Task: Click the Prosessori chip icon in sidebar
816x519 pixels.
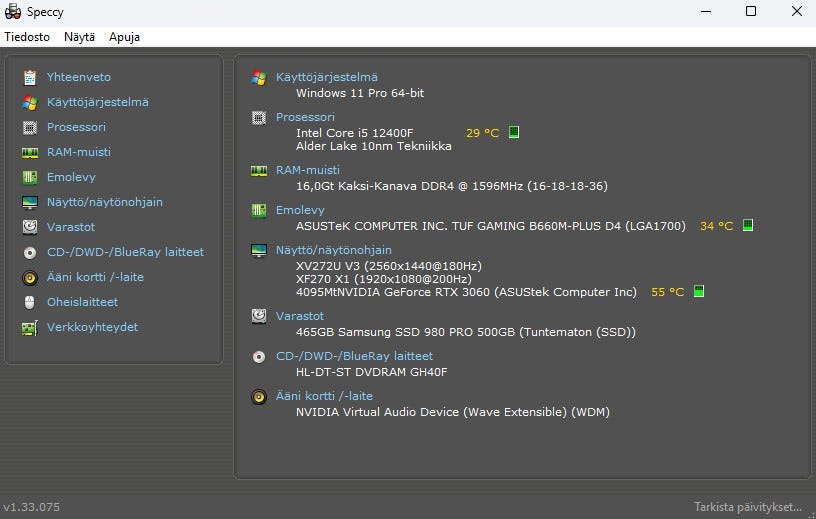Action: [x=30, y=127]
